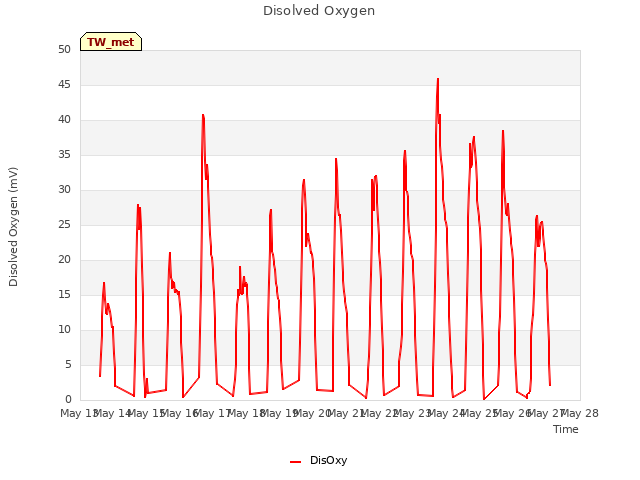Click the May 16 peak near 41 mV

(x=203, y=115)
